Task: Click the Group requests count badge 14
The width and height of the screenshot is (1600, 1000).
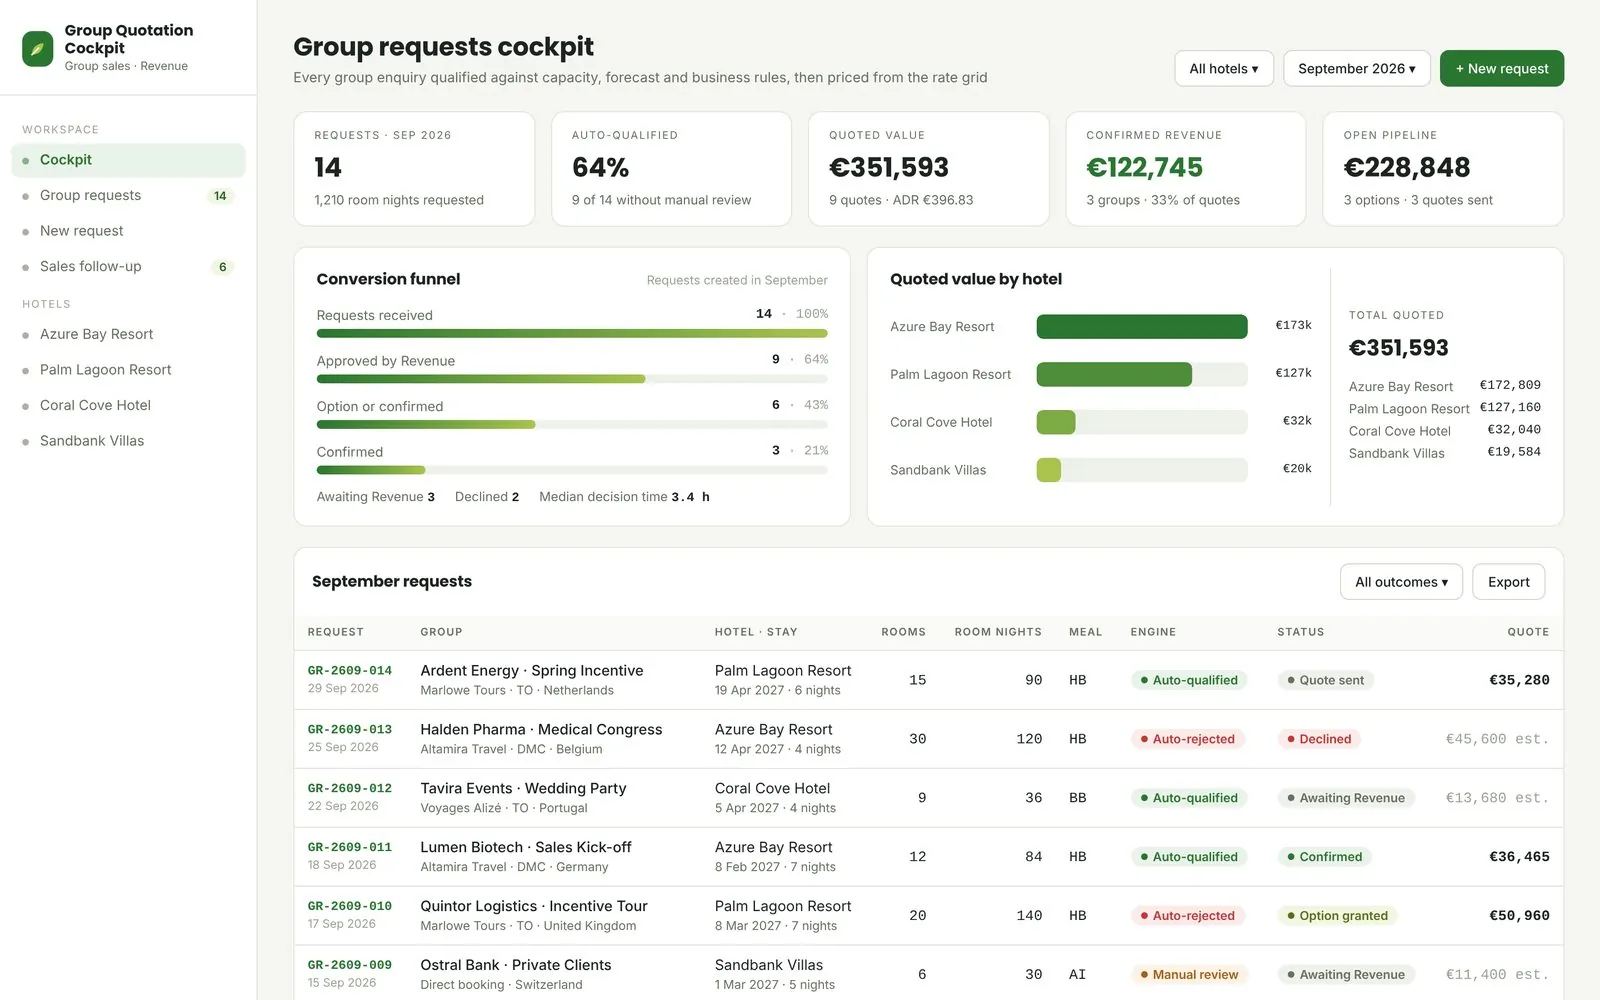Action: [x=220, y=196]
